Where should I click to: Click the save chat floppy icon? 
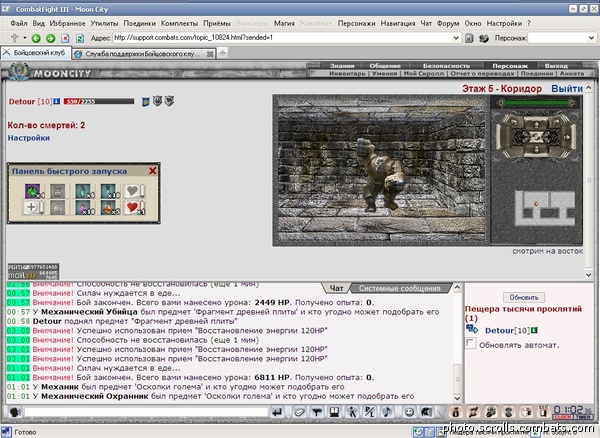coord(334,412)
